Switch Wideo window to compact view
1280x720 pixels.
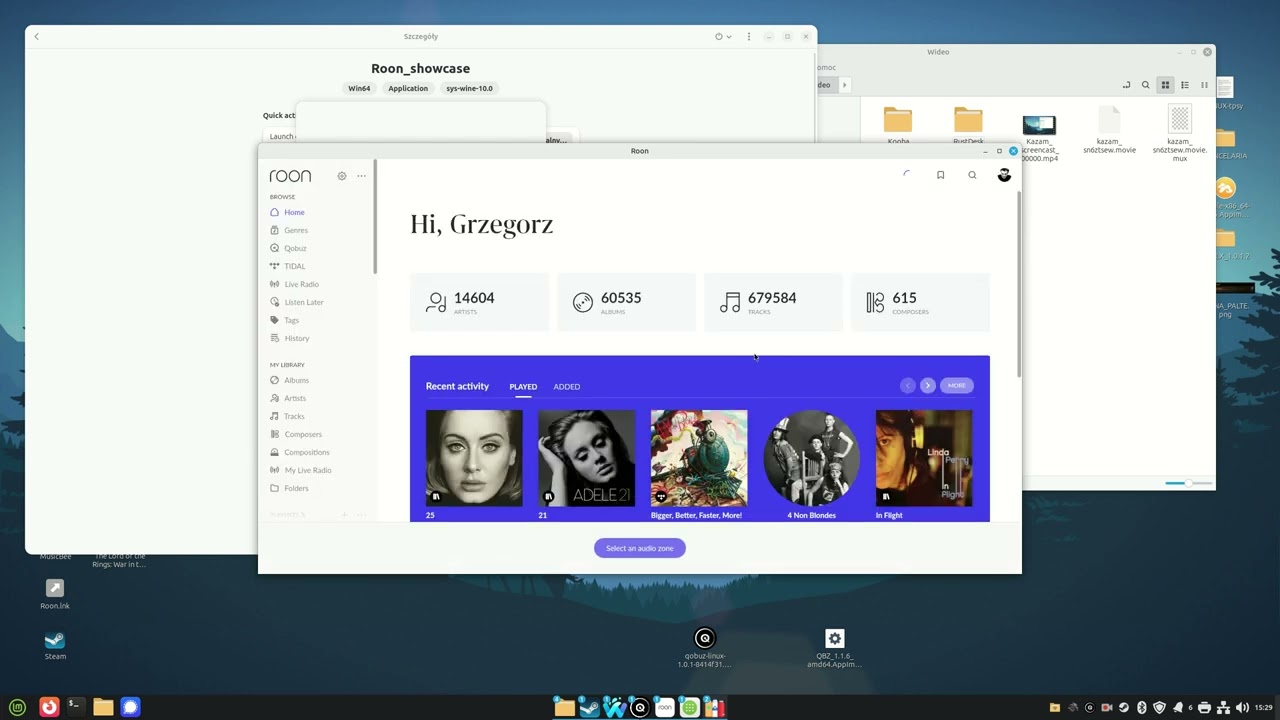1204,85
